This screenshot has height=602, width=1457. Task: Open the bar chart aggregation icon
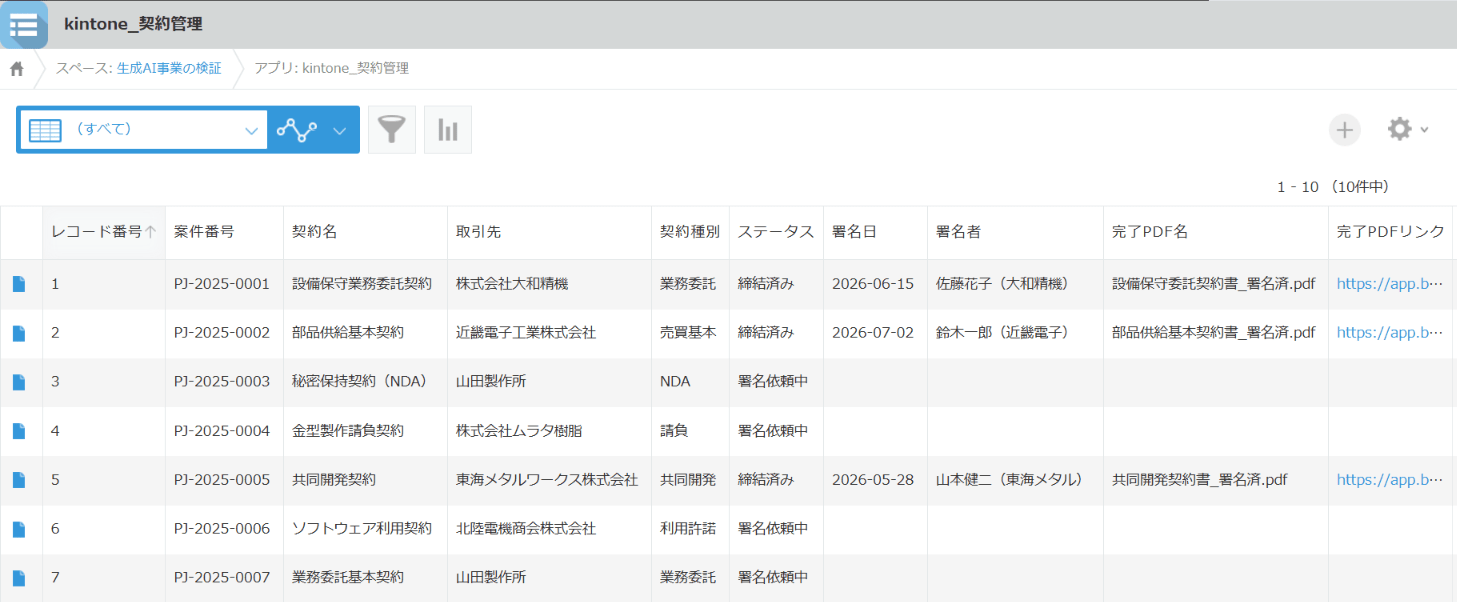point(448,130)
